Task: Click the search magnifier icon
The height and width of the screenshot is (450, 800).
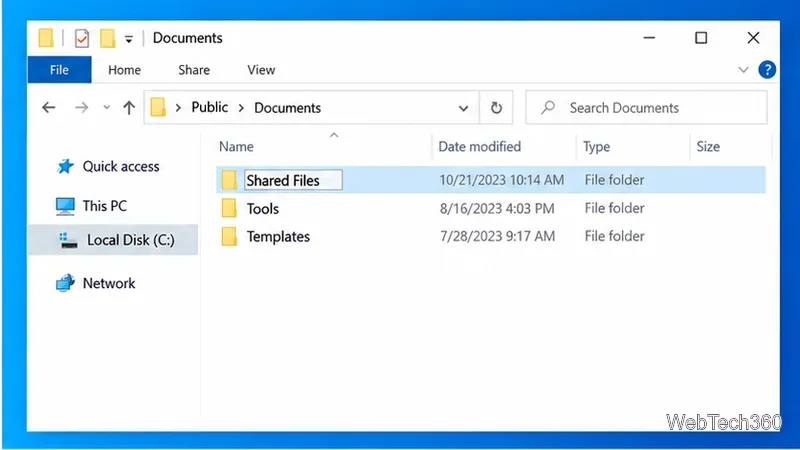Action: (x=548, y=107)
